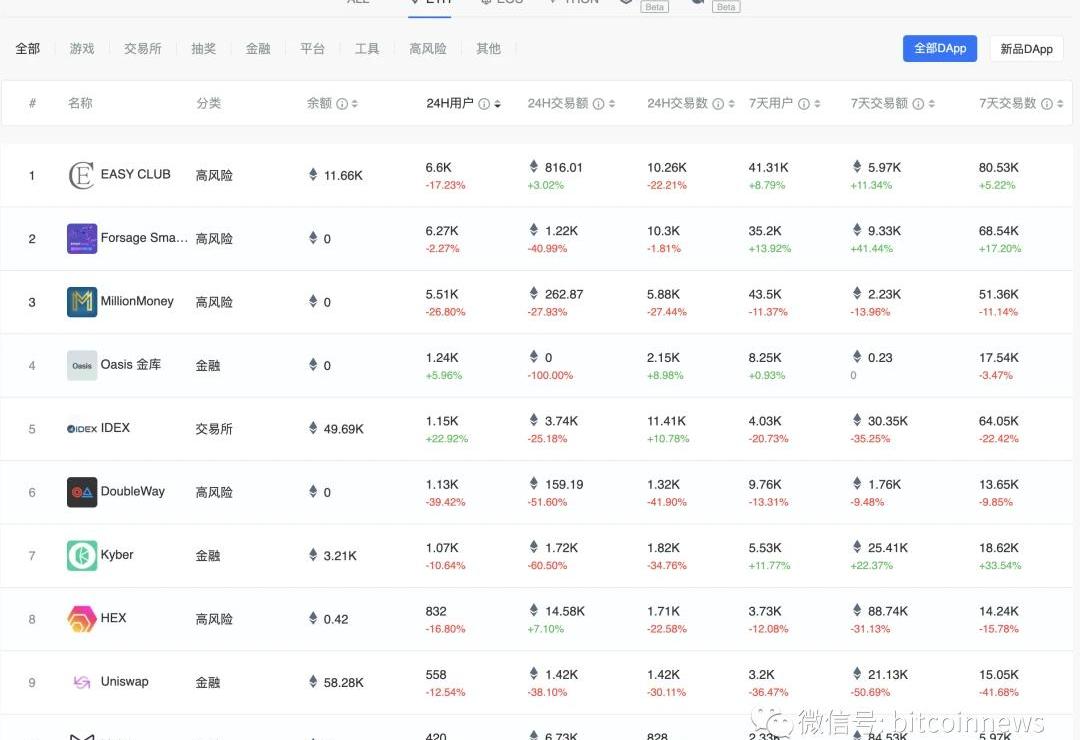Click the 11.66K balance in EASY CLUB row
This screenshot has height=740, width=1080.
coord(343,175)
